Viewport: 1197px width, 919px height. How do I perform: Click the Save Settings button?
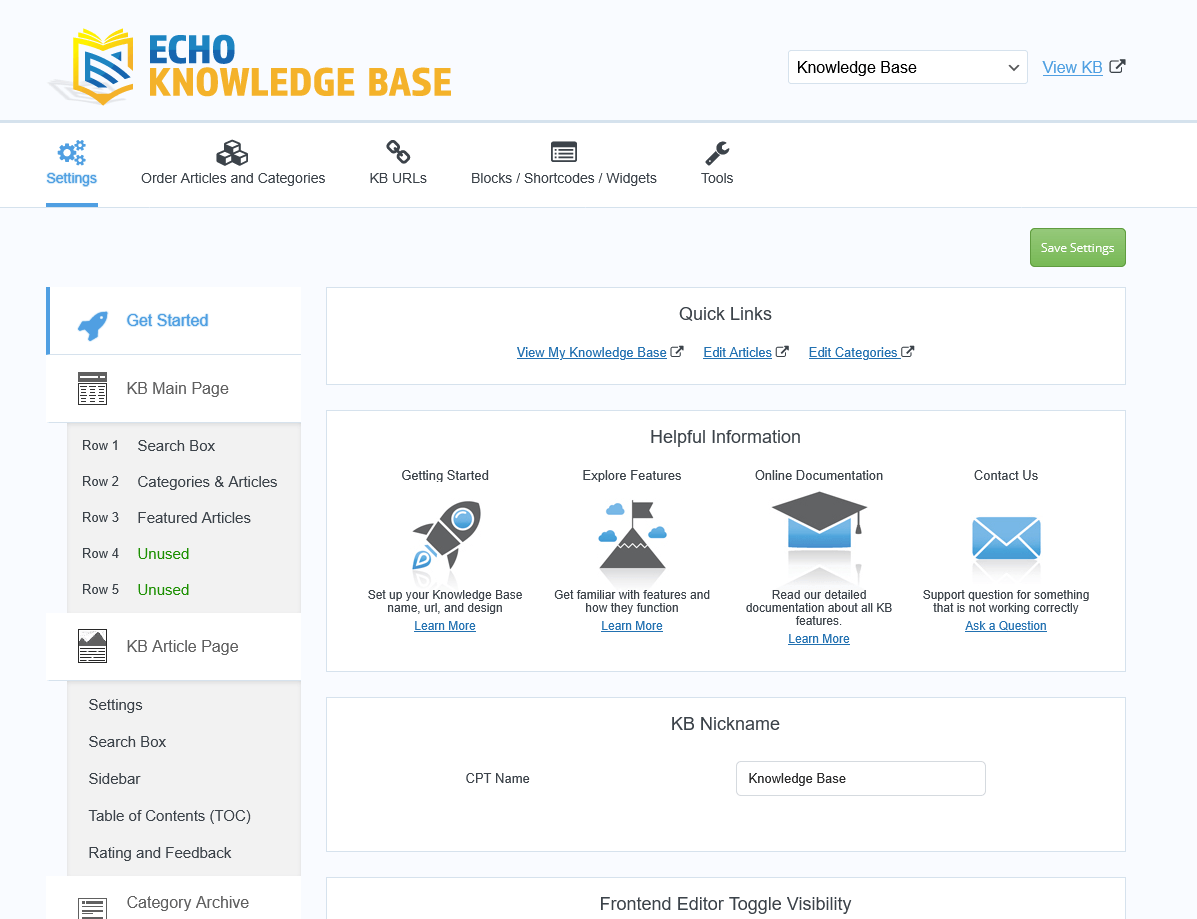[1077, 247]
